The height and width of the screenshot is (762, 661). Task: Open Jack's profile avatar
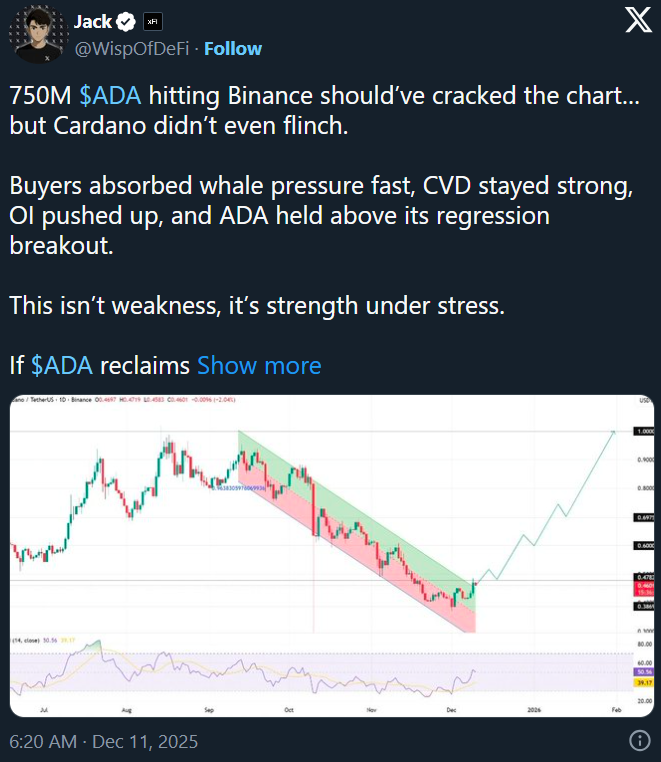(x=38, y=34)
